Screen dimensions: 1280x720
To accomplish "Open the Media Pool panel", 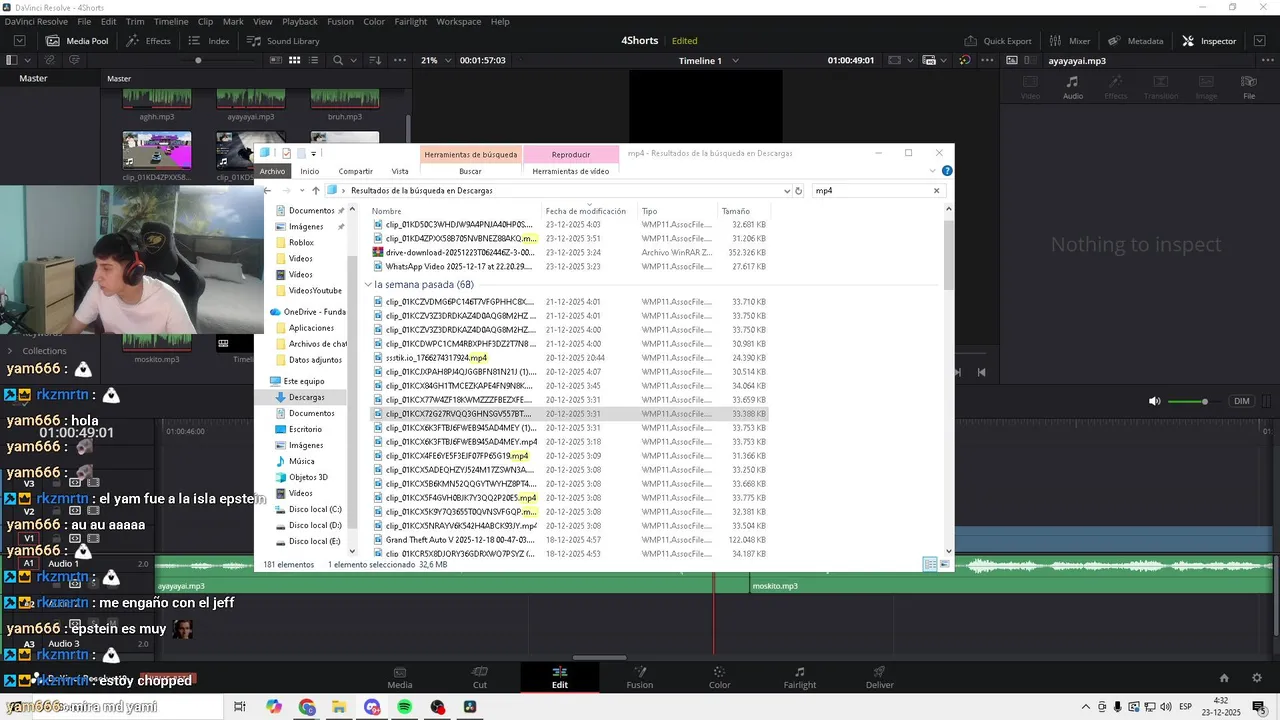I will (77, 41).
